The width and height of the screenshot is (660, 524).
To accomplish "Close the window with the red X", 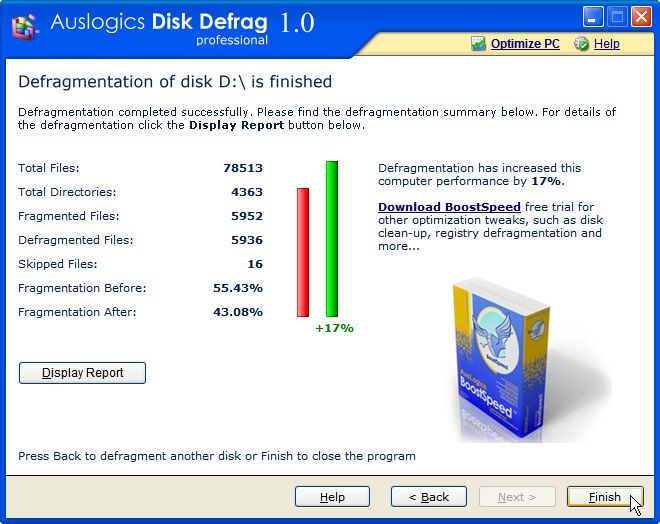I will (641, 17).
